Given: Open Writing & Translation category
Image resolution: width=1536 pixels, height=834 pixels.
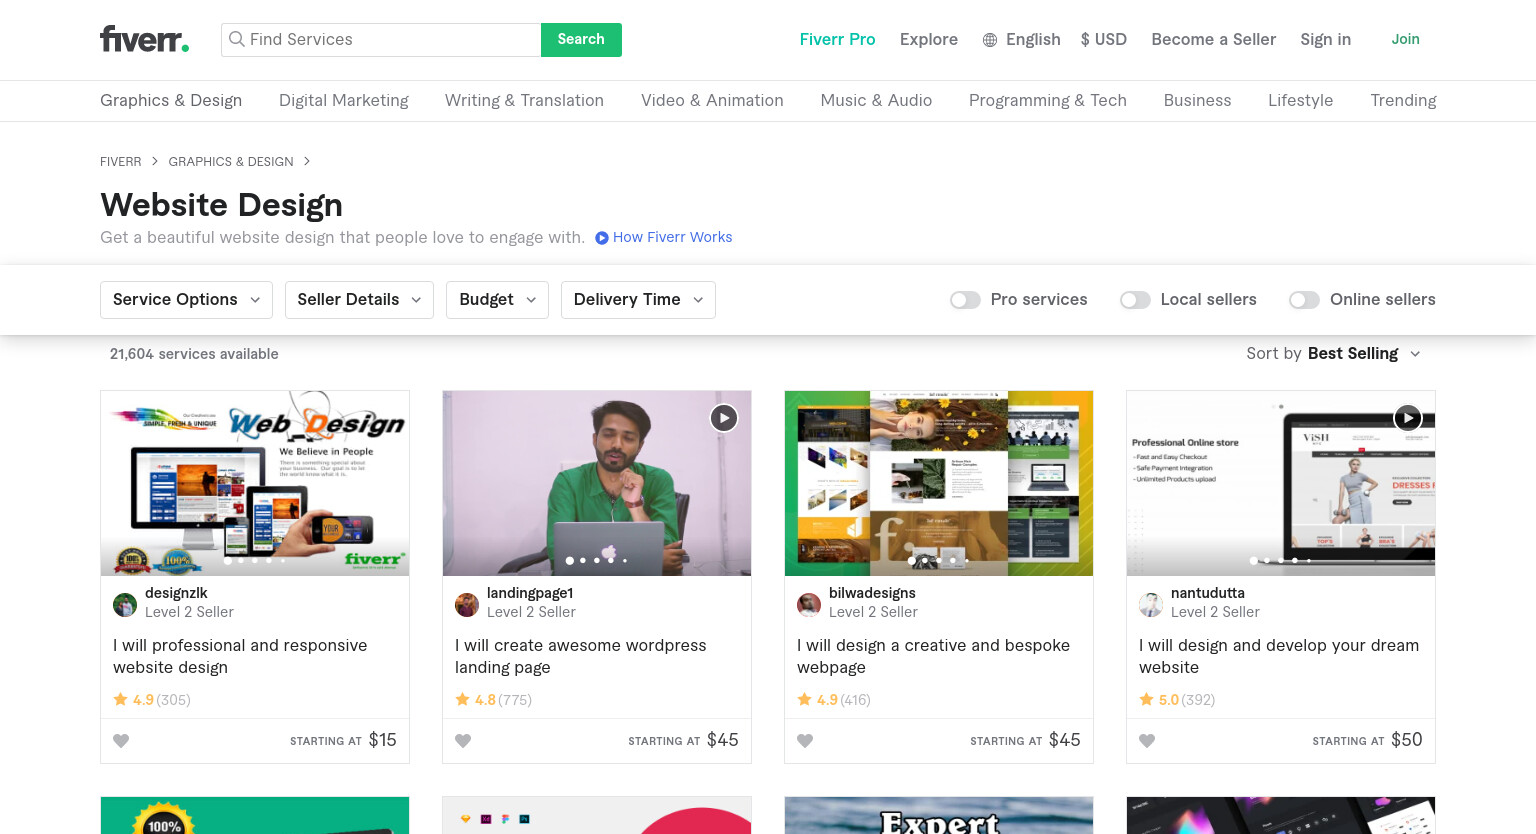Looking at the screenshot, I should point(524,100).
